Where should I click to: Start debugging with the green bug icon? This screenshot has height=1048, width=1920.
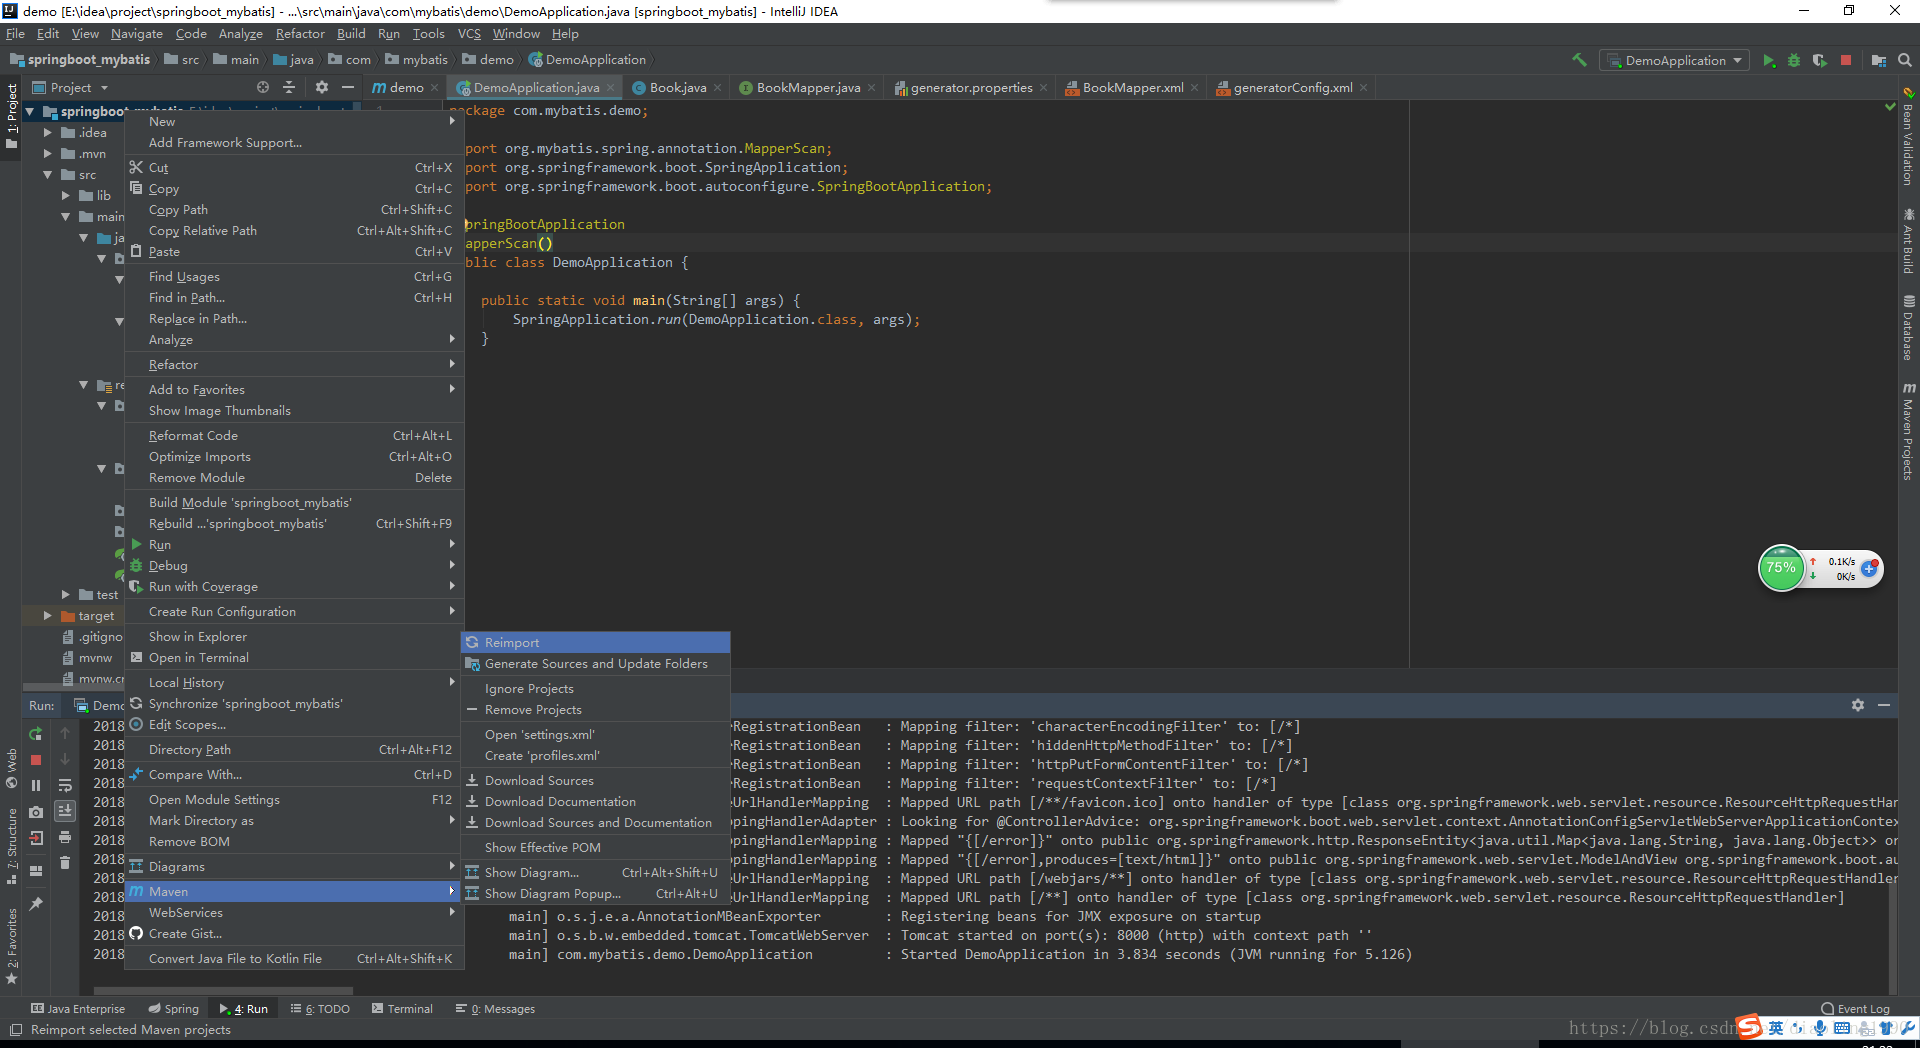click(x=1794, y=61)
